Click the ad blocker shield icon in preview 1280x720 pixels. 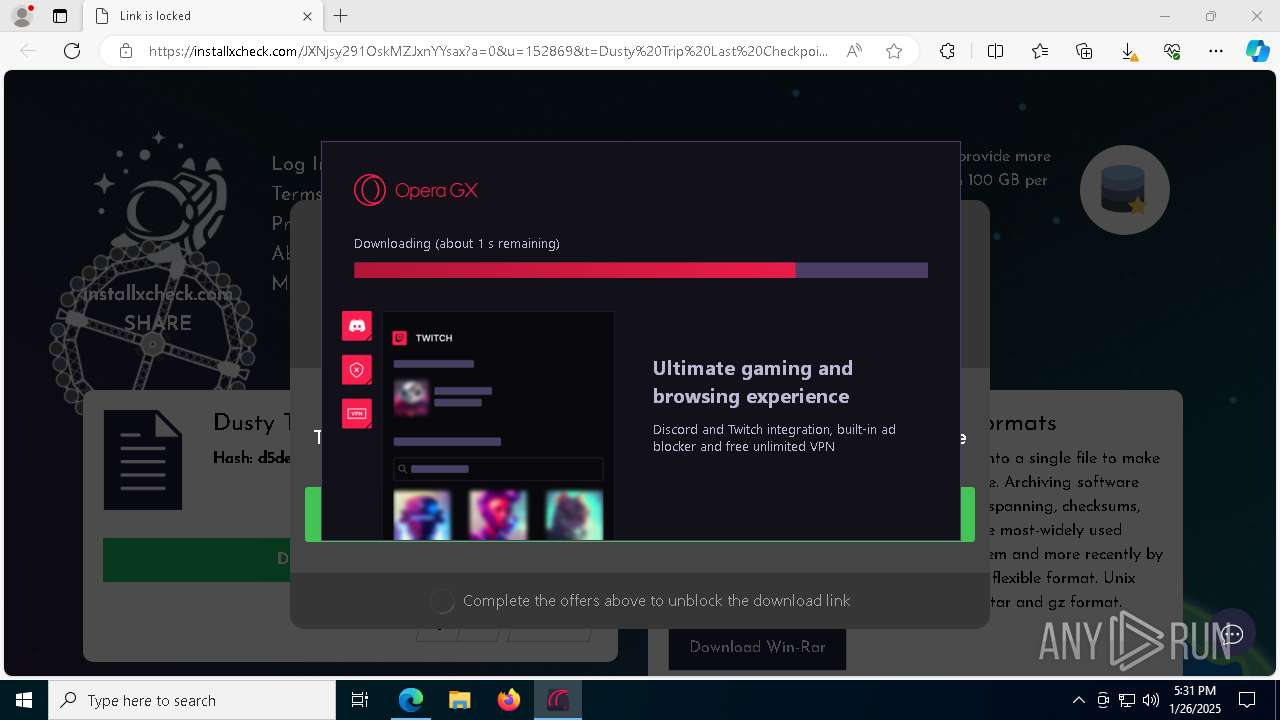357,370
